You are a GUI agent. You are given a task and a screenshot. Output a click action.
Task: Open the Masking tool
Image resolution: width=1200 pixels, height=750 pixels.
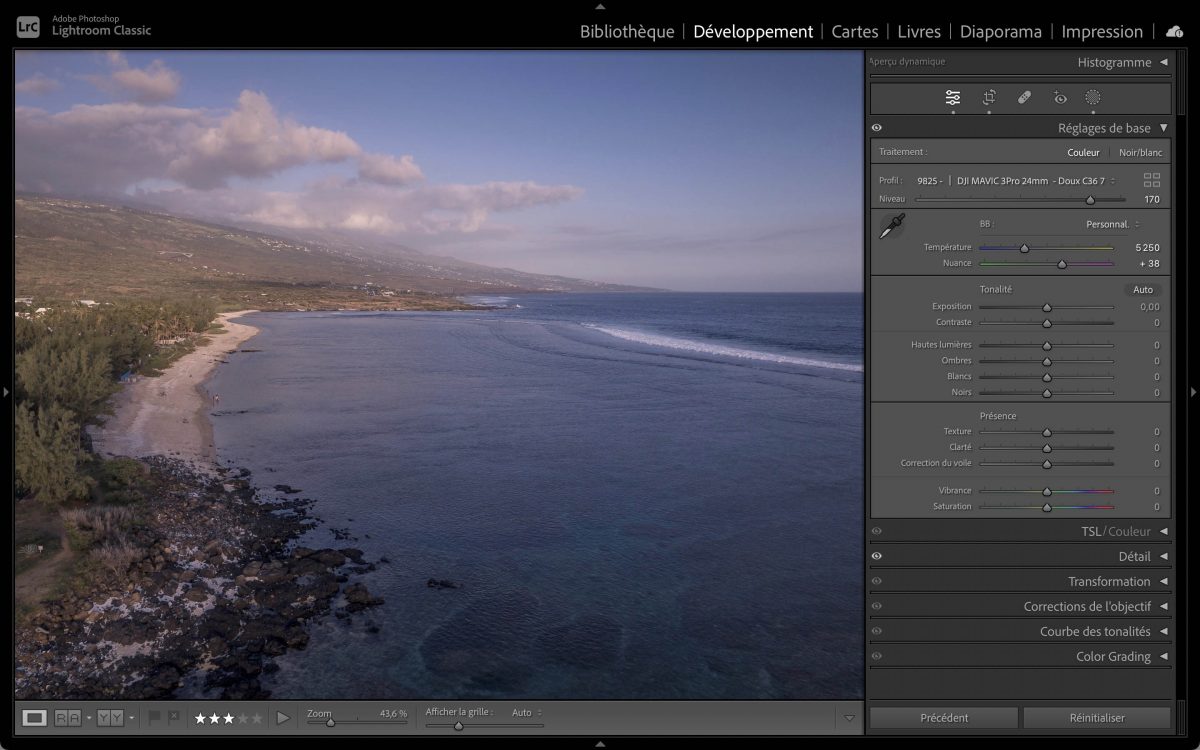coord(1093,98)
